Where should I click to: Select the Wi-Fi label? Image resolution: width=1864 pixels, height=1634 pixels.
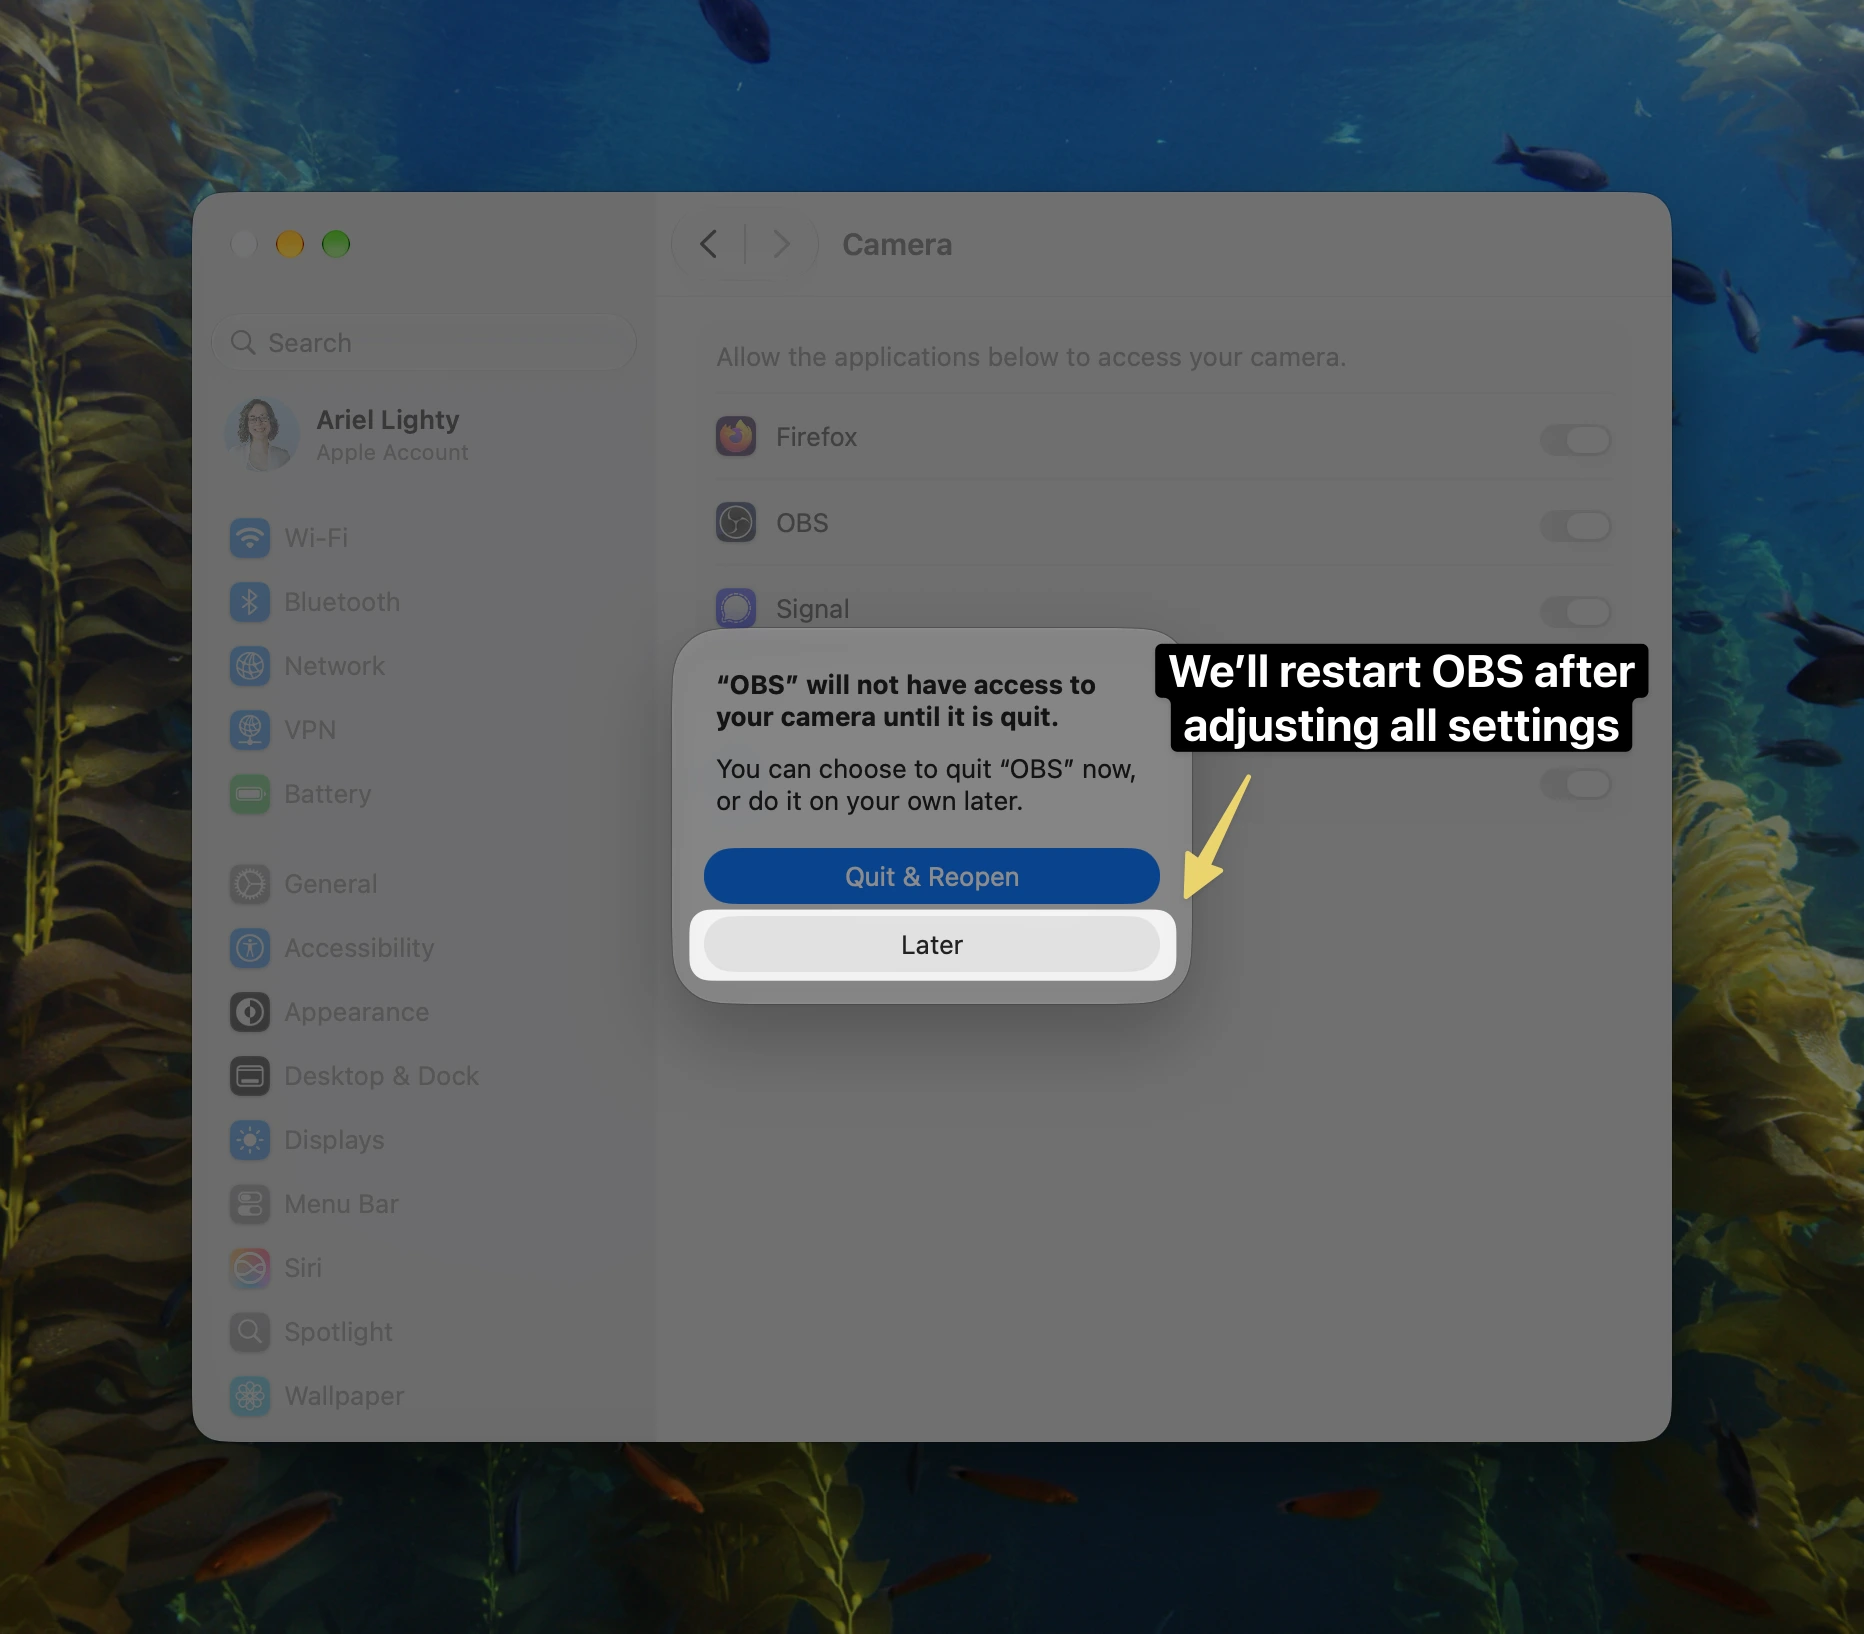point(316,538)
